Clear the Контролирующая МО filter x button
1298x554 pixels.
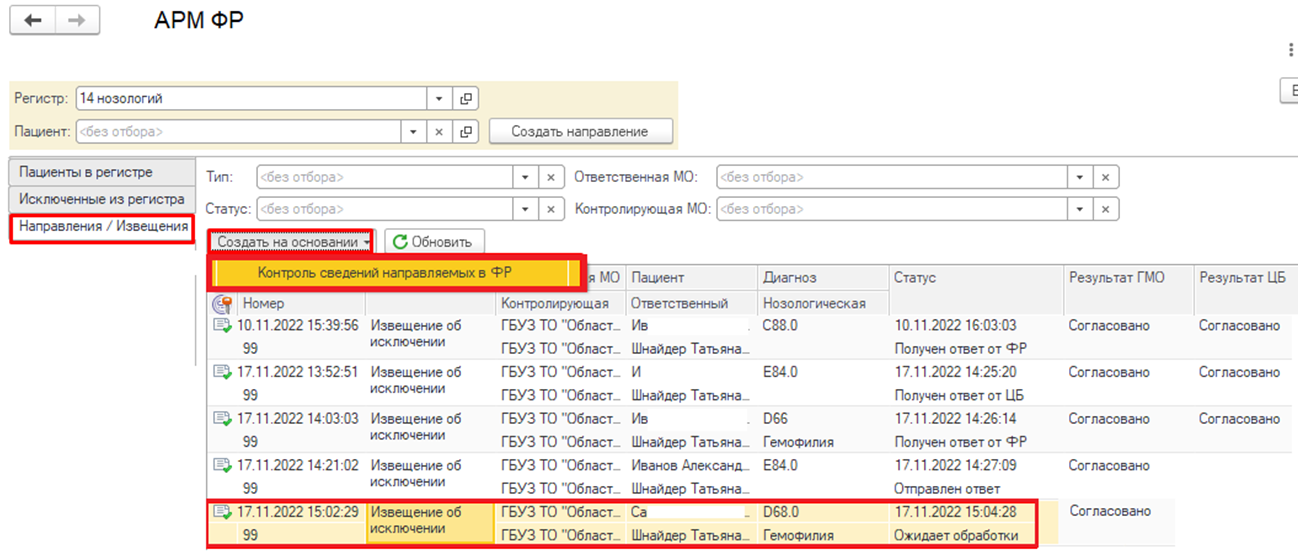click(1105, 209)
